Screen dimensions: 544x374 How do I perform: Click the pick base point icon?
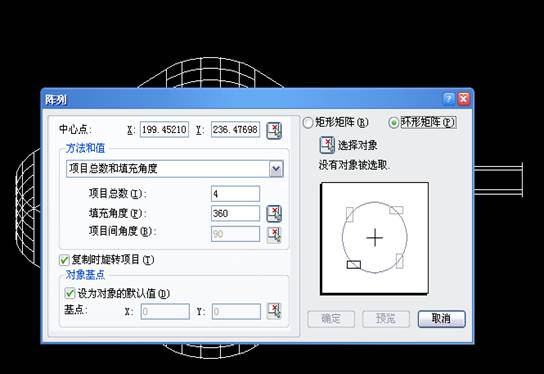[x=274, y=311]
